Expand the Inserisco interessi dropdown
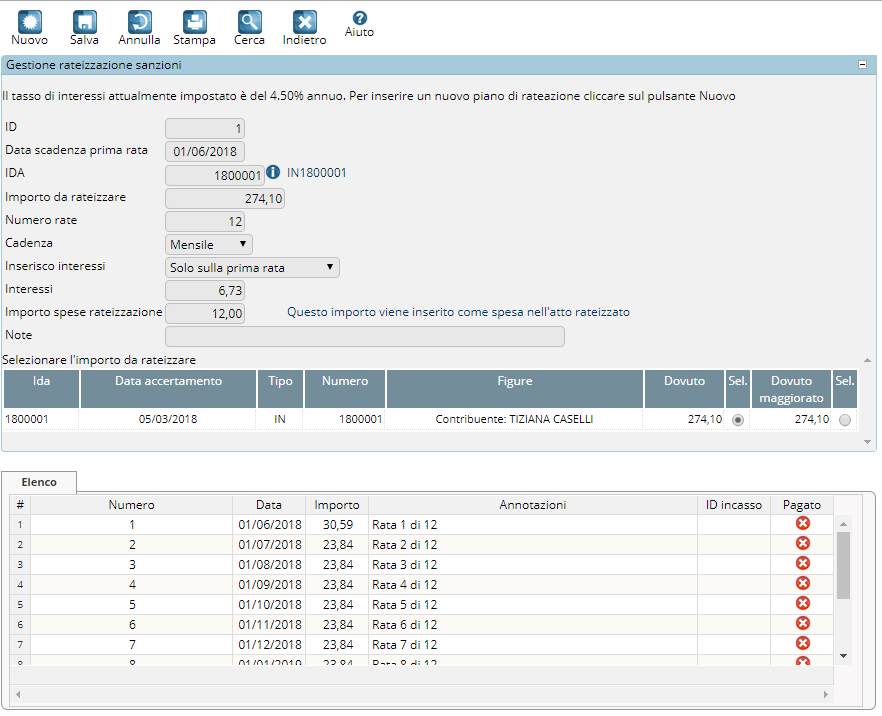882x716 pixels. (x=252, y=268)
